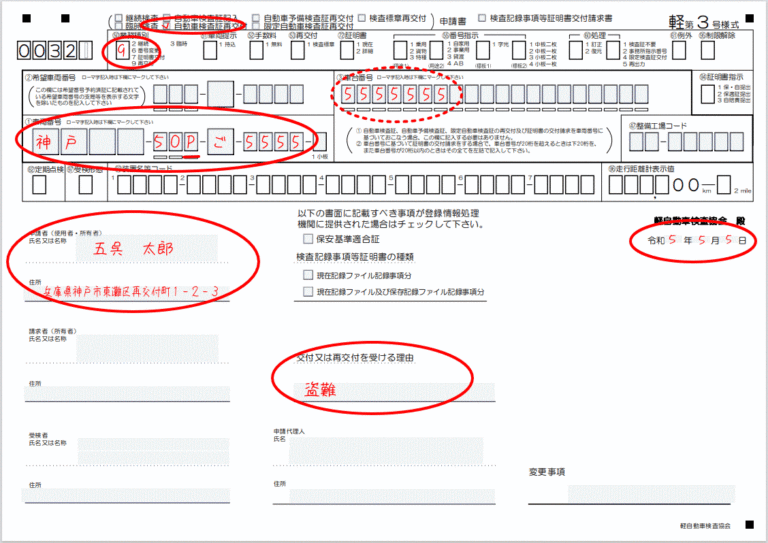768x543 pixels.
Task: Select the 手数料 code box
Action: pyautogui.click(x=256, y=50)
